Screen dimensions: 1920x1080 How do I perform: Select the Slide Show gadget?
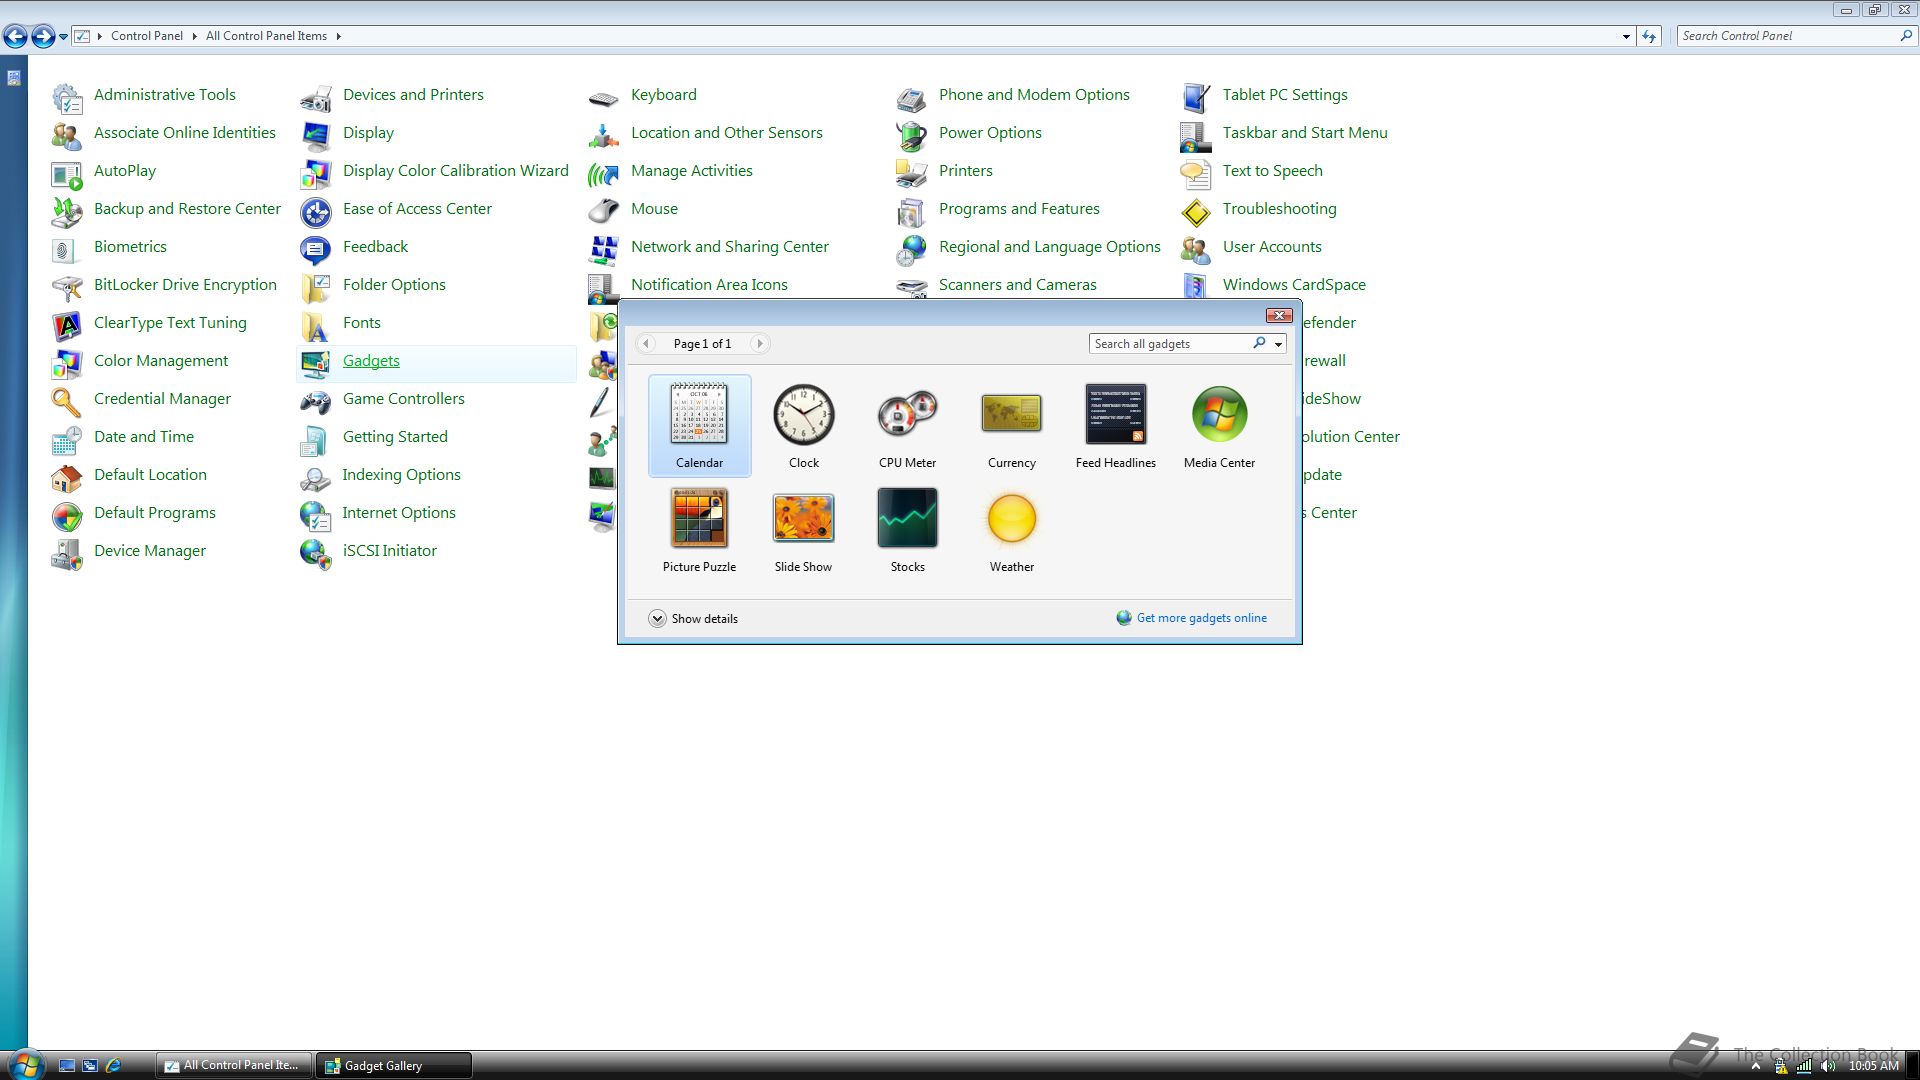click(x=803, y=530)
